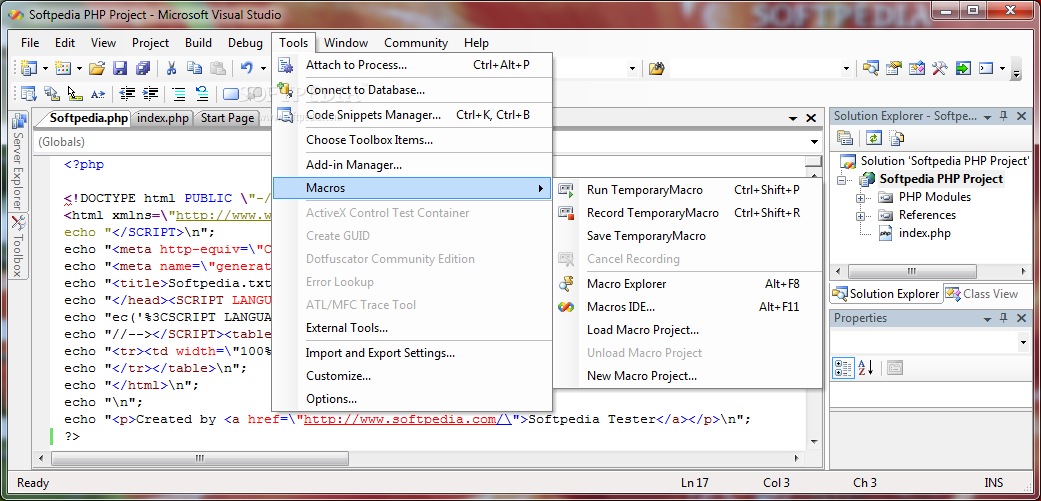Viewport: 1041px width, 501px height.
Task: Click Show All Files in Solution Explorer
Action: pos(897,138)
